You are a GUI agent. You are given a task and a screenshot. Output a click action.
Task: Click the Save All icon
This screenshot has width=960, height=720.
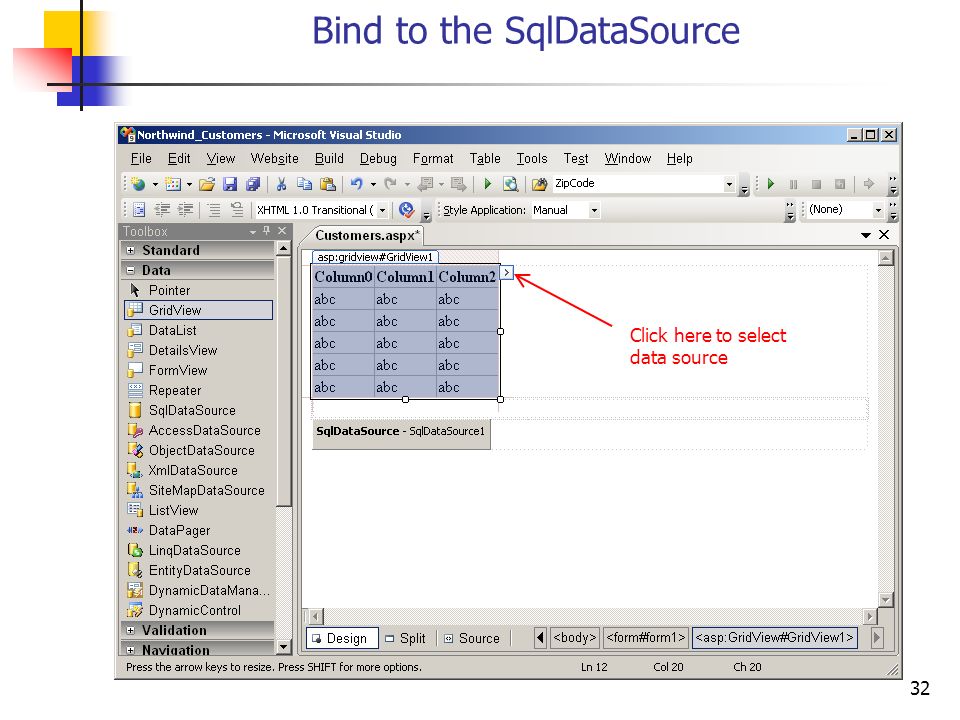tap(252, 184)
